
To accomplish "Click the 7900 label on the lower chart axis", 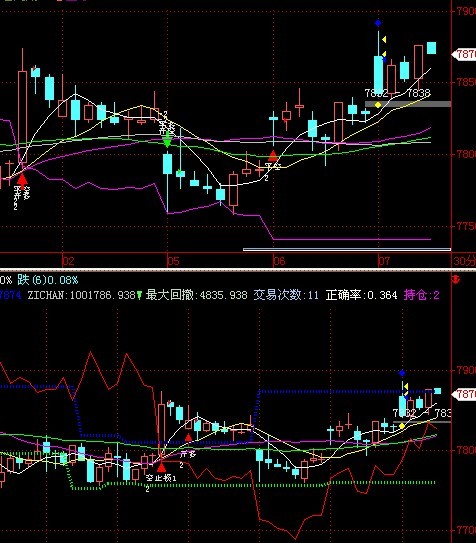I will [466, 370].
